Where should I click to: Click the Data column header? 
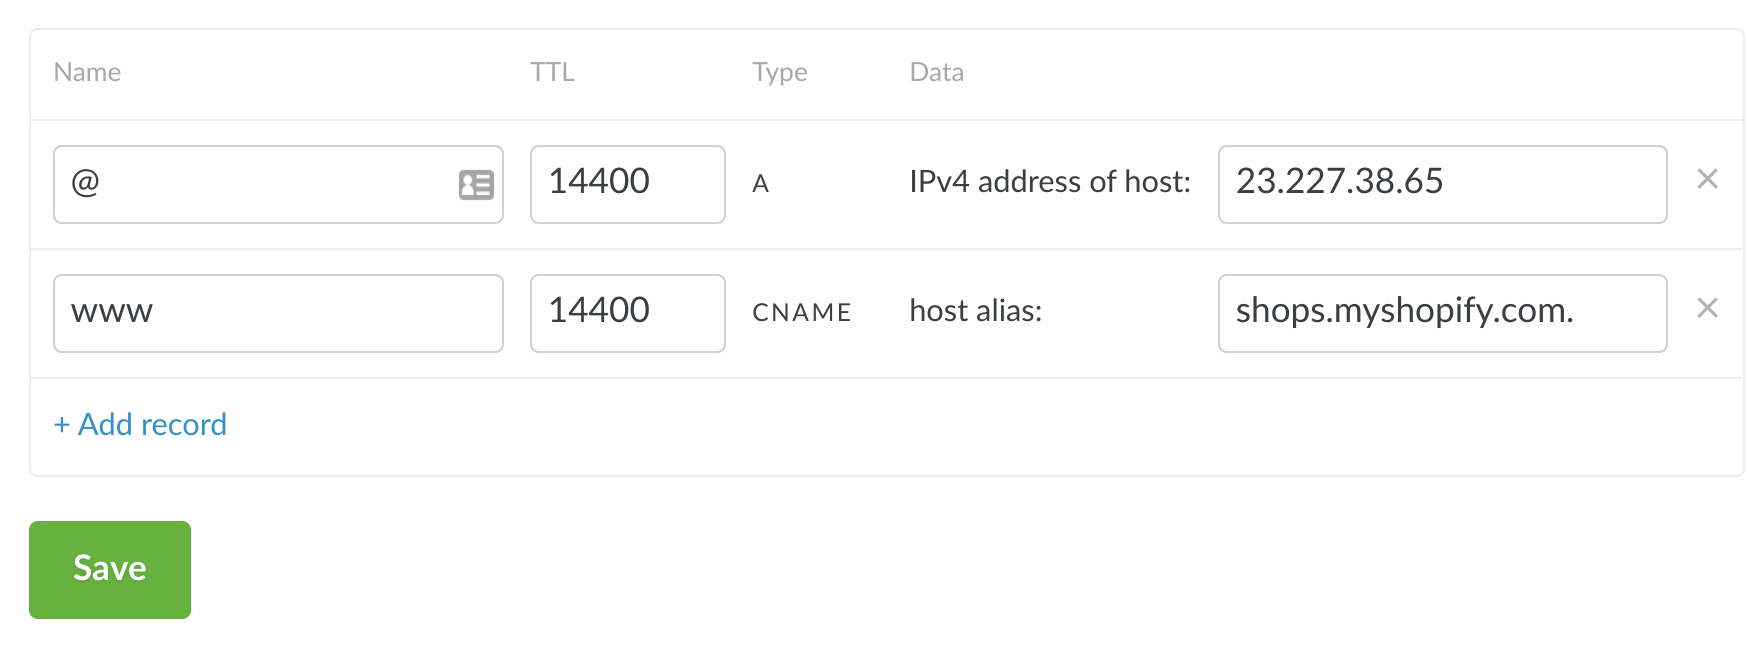(x=936, y=72)
